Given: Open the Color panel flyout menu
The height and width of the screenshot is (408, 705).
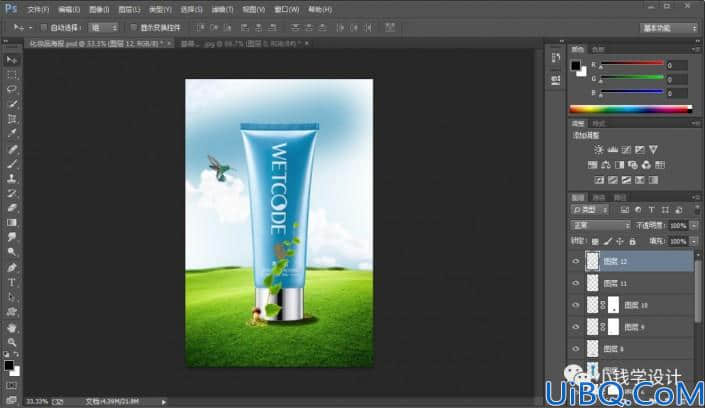Looking at the screenshot, I should pyautogui.click(x=696, y=49).
